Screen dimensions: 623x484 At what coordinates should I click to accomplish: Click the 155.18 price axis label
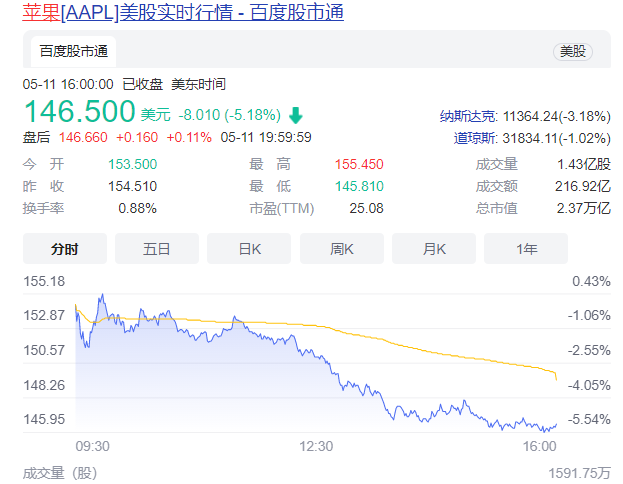pos(44,281)
